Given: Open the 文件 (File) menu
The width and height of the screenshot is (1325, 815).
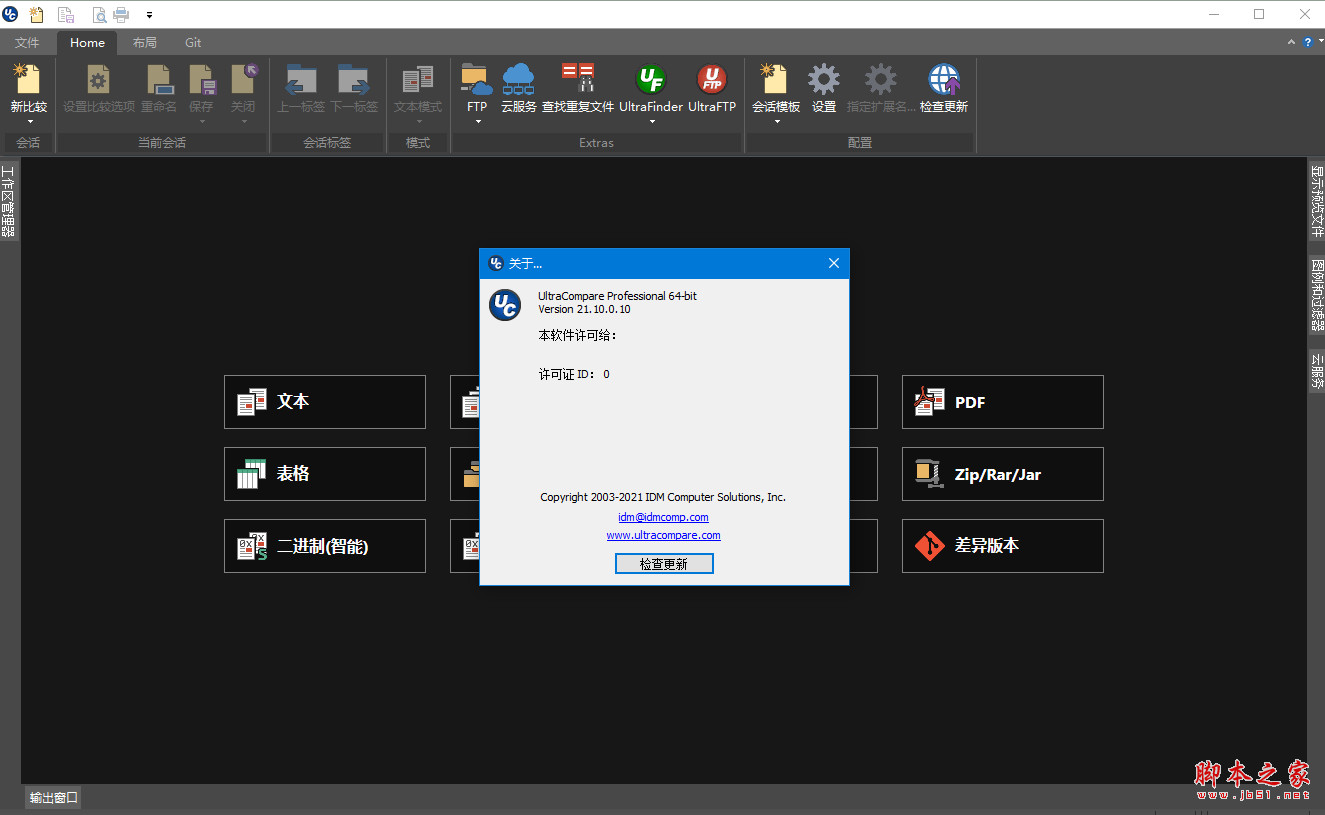Looking at the screenshot, I should point(27,42).
